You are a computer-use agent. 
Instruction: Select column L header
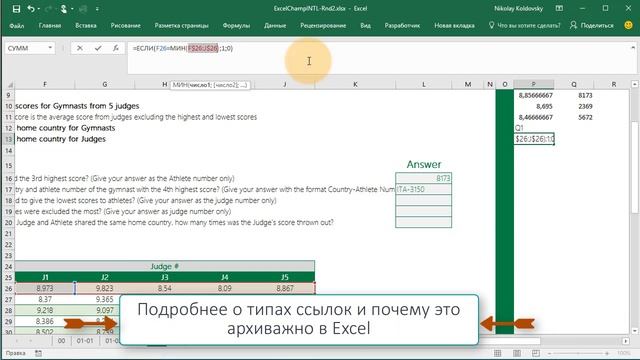(424, 84)
